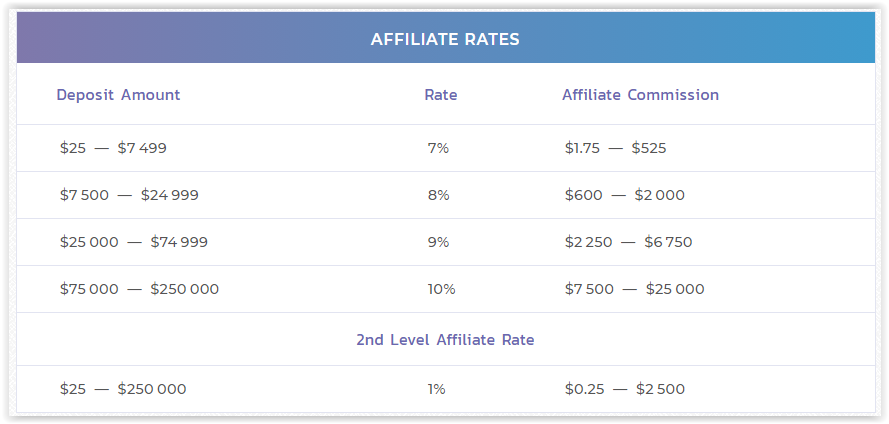The image size is (889, 424).
Task: Click the 7% rate cell
Action: coord(438,148)
